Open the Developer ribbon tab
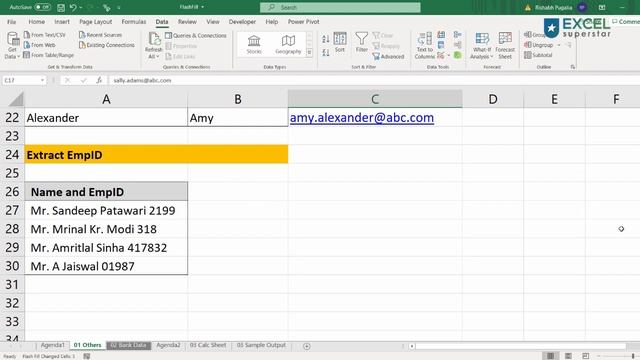The height and width of the screenshot is (360, 640). coord(242,22)
